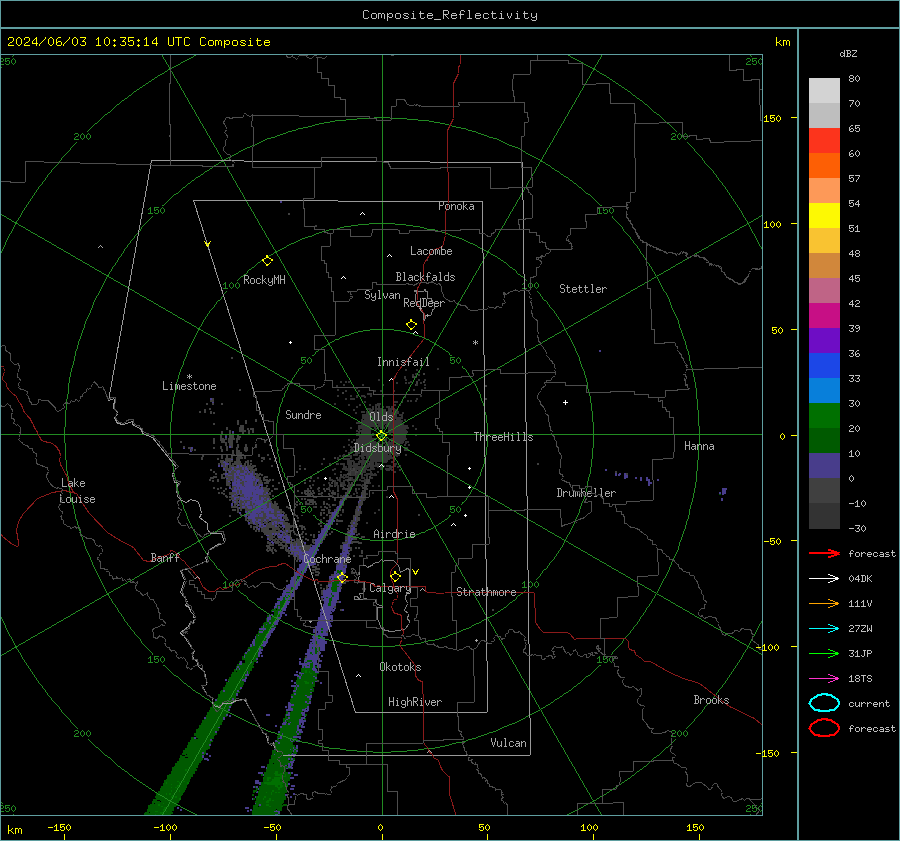The width and height of the screenshot is (900, 841).
Task: Click the Sundre label on map
Action: click(303, 414)
